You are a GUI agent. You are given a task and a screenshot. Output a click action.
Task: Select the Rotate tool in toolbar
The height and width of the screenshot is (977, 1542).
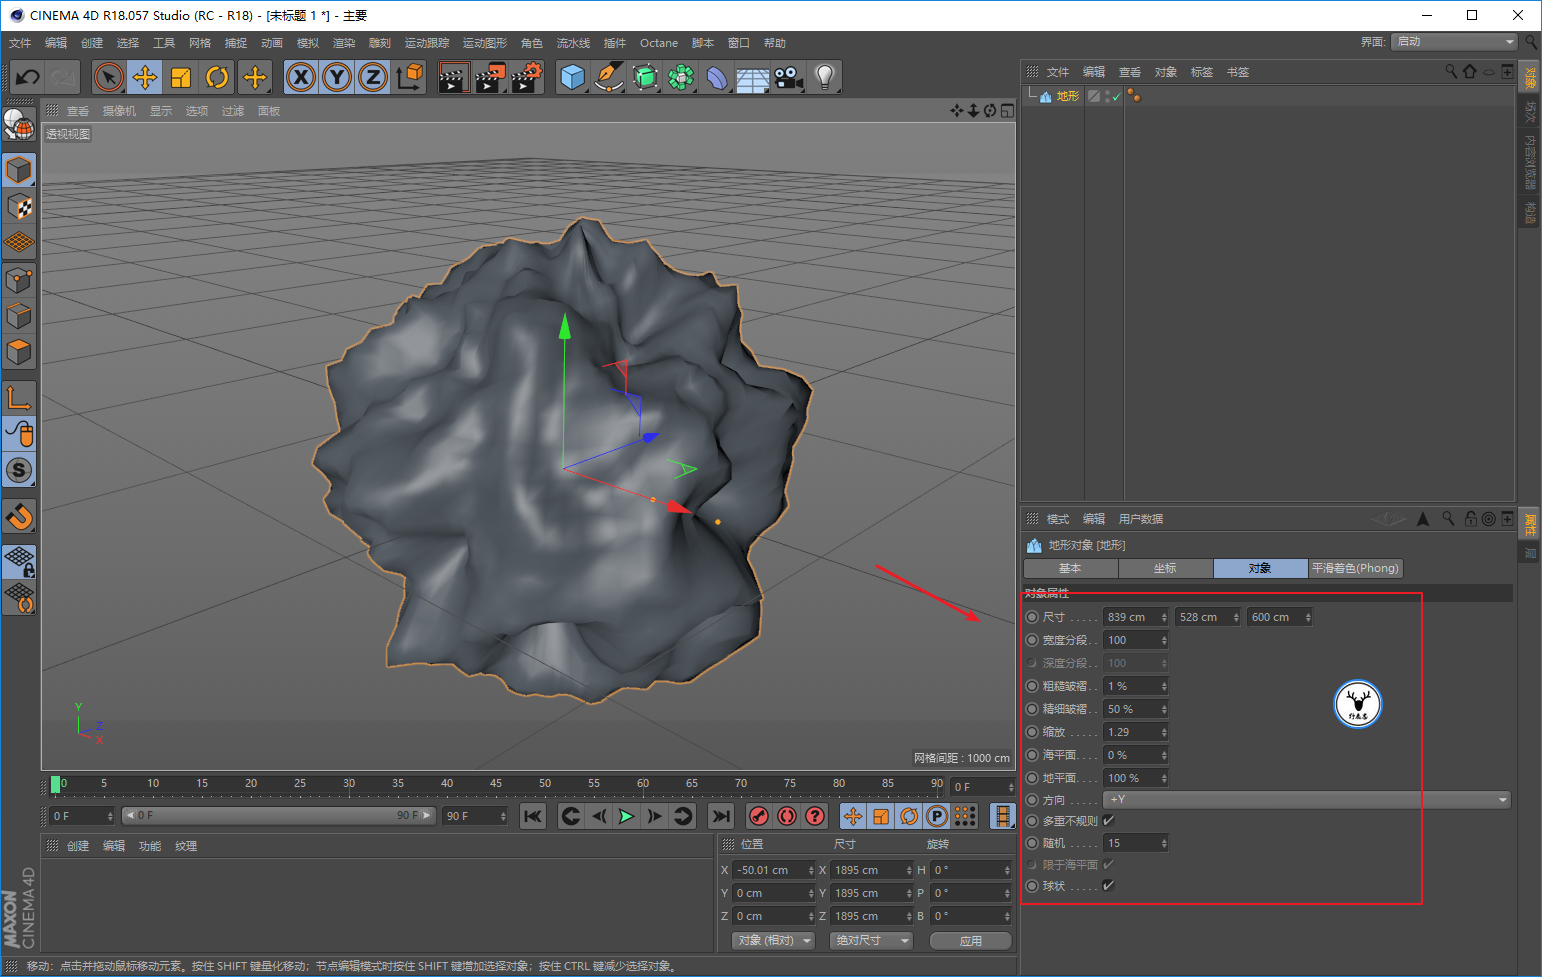click(x=217, y=77)
